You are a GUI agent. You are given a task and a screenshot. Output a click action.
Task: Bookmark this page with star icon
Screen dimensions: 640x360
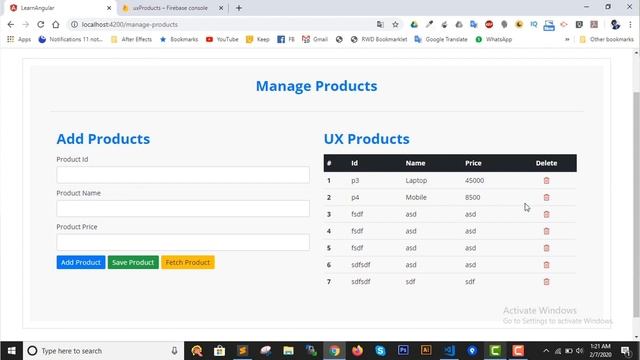[x=395, y=24]
